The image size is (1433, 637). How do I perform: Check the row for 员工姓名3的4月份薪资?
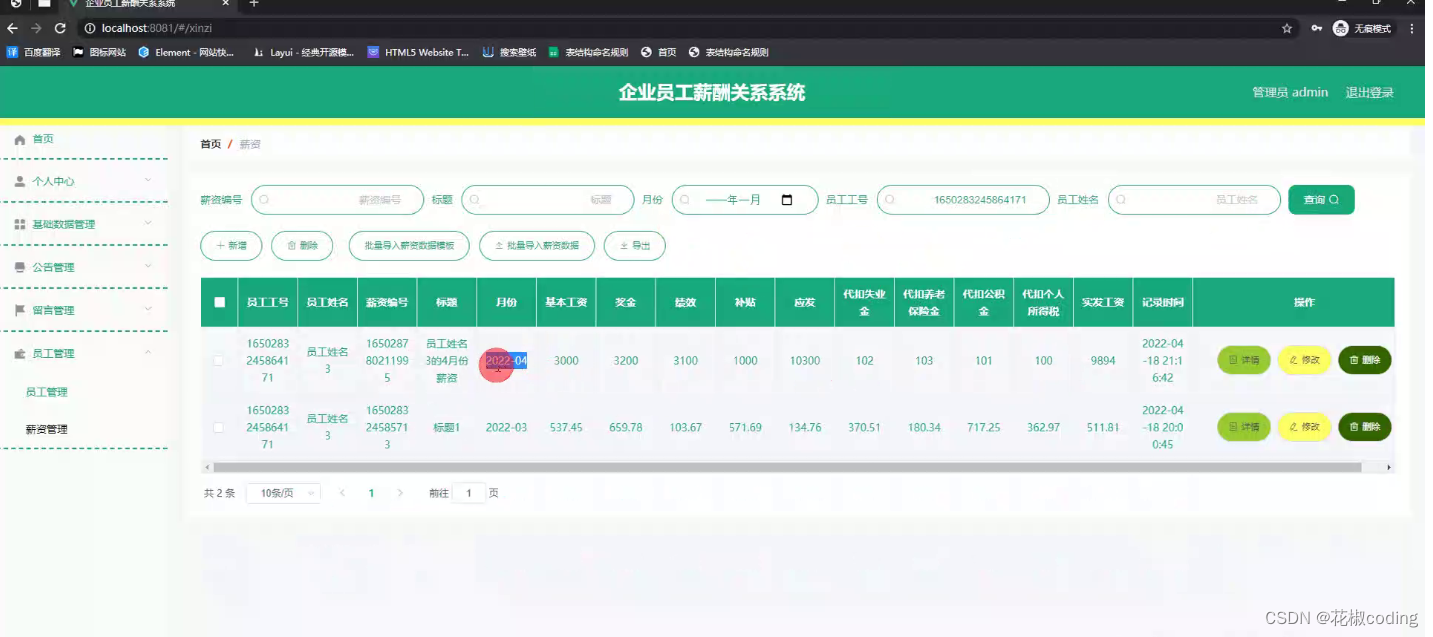coord(219,360)
